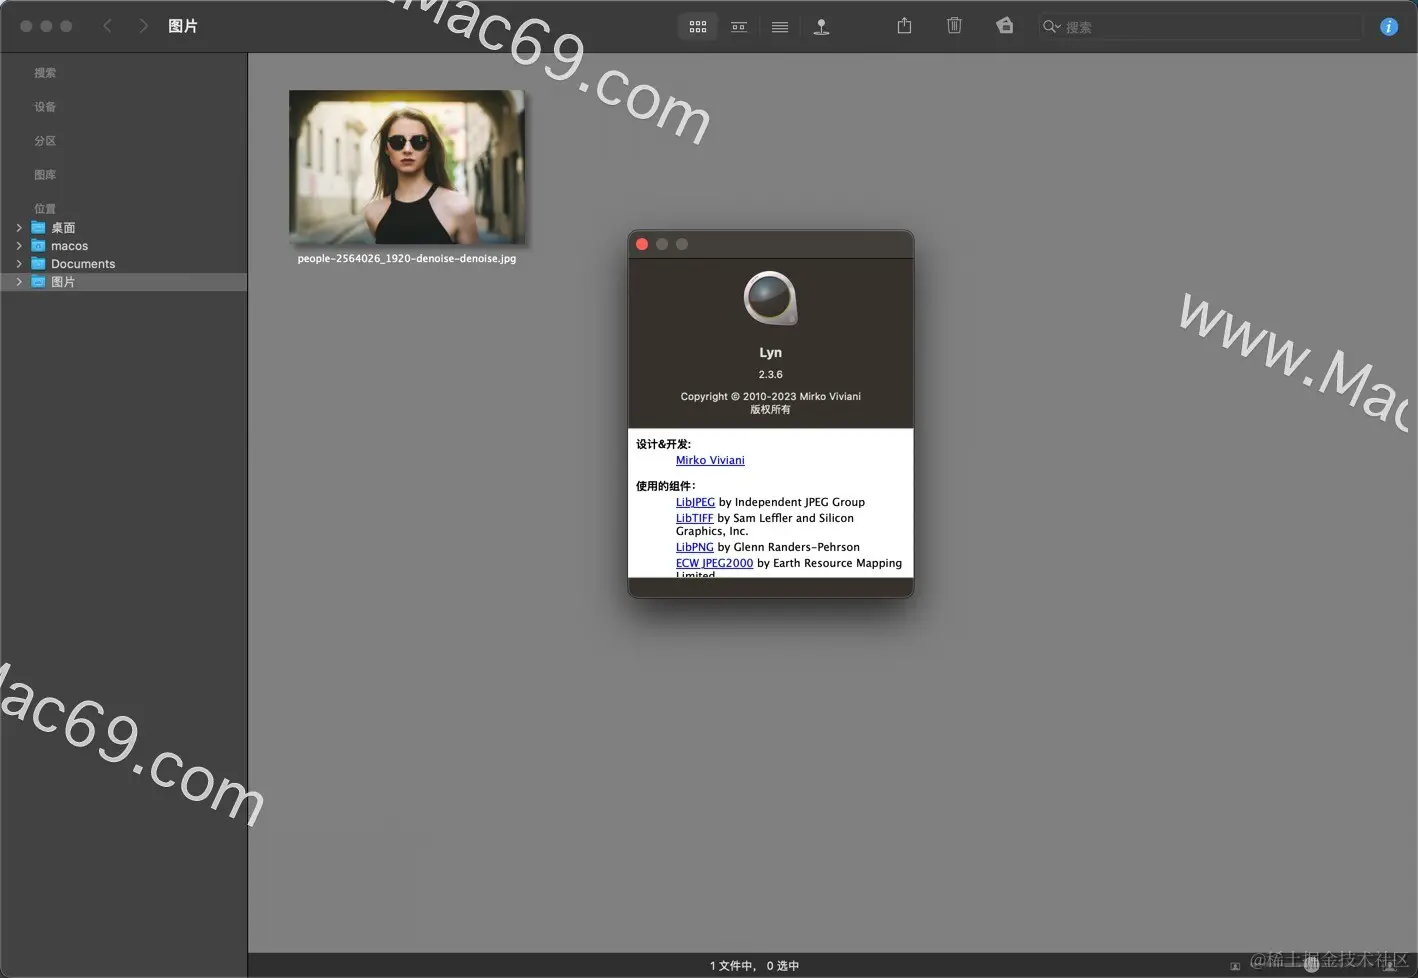Click the Lyn app logo in dialog
The height and width of the screenshot is (978, 1418).
(771, 298)
